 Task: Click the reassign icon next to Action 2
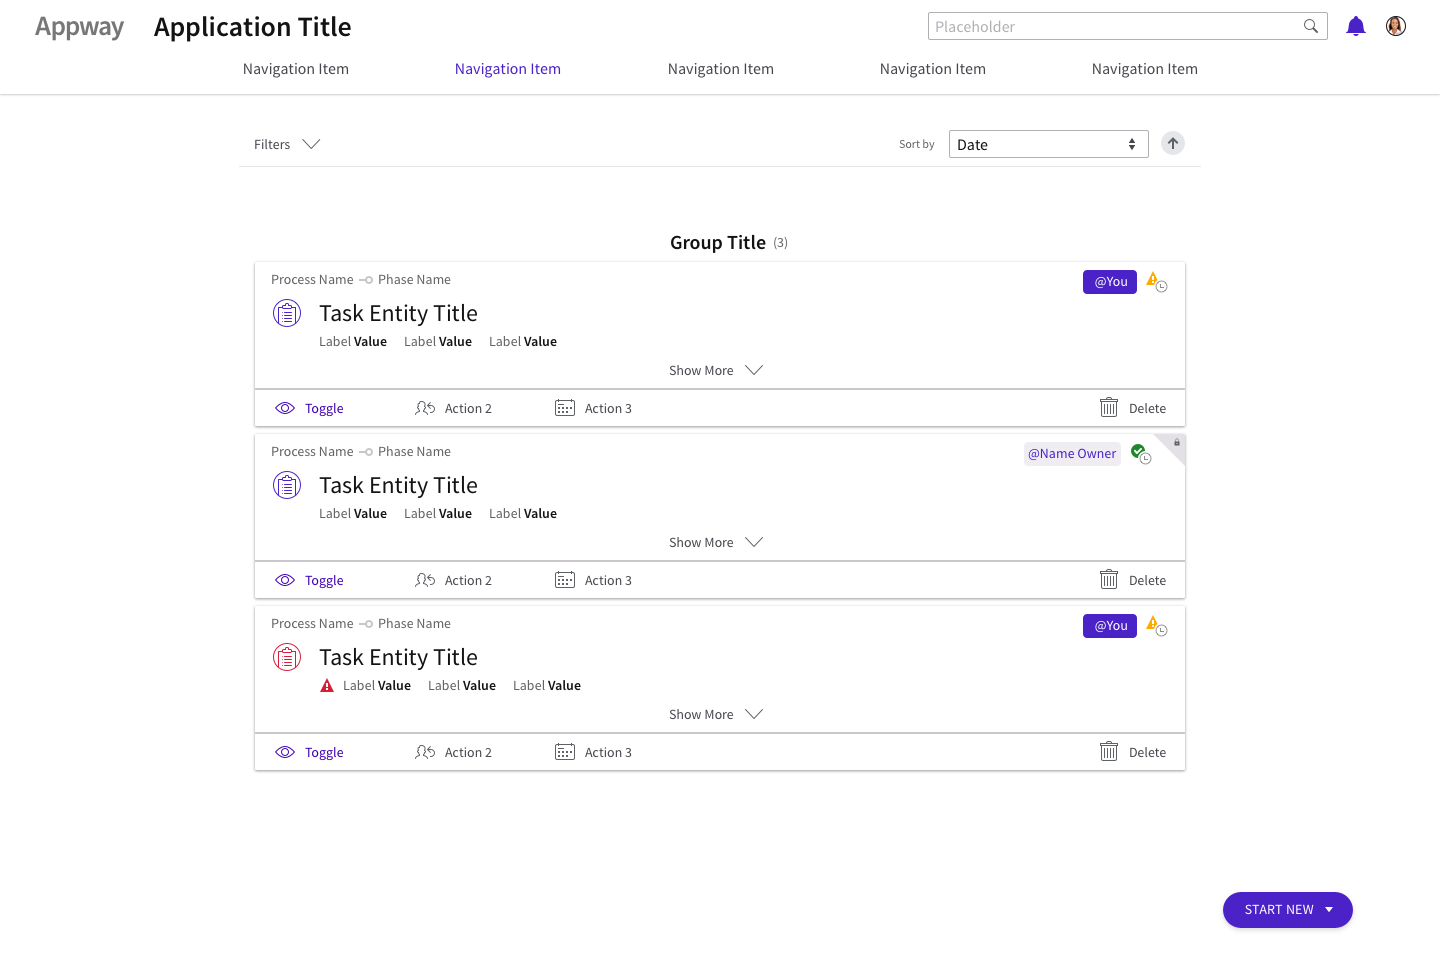pos(424,408)
